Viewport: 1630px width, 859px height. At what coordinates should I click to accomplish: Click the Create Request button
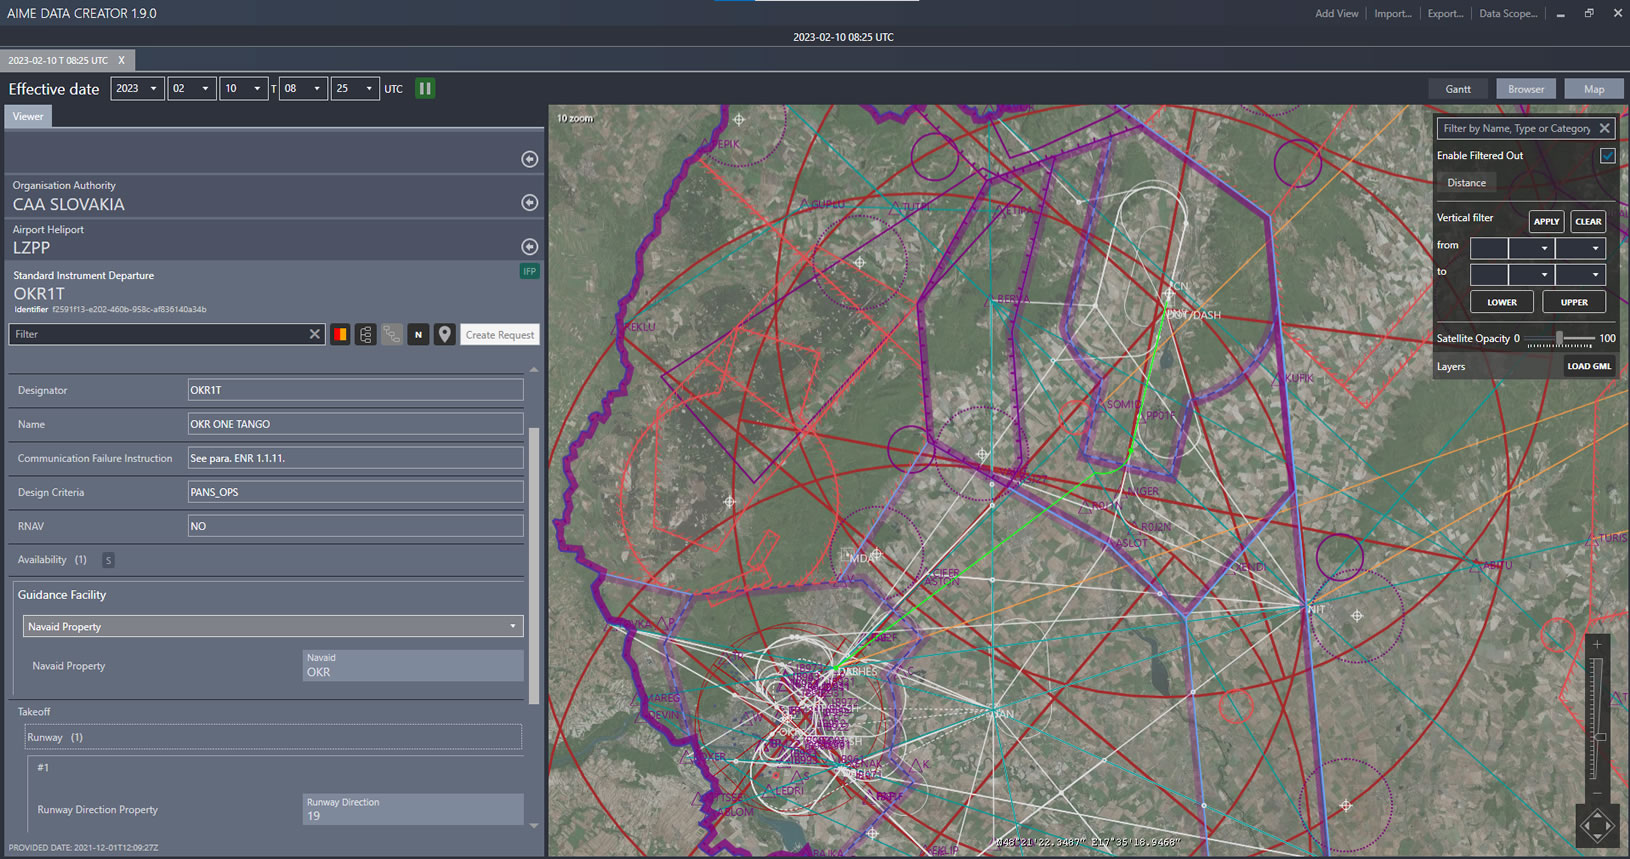(x=499, y=335)
